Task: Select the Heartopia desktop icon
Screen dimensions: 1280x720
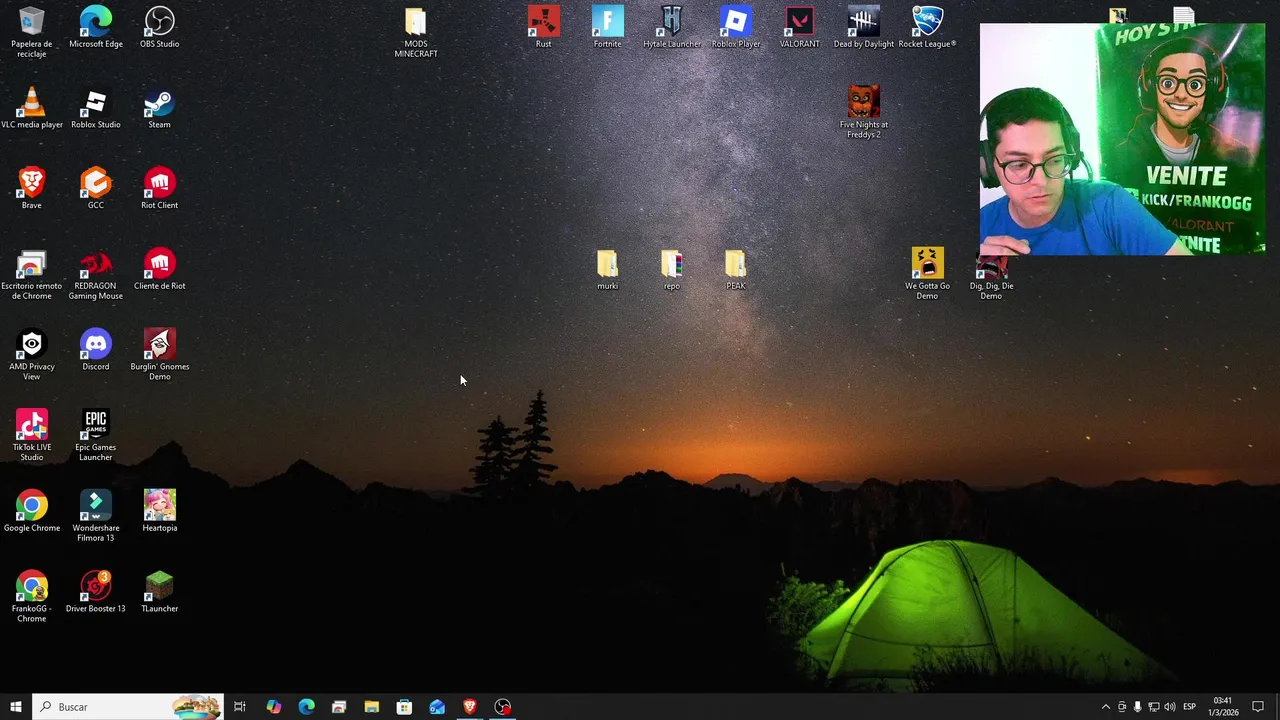Action: [x=160, y=511]
